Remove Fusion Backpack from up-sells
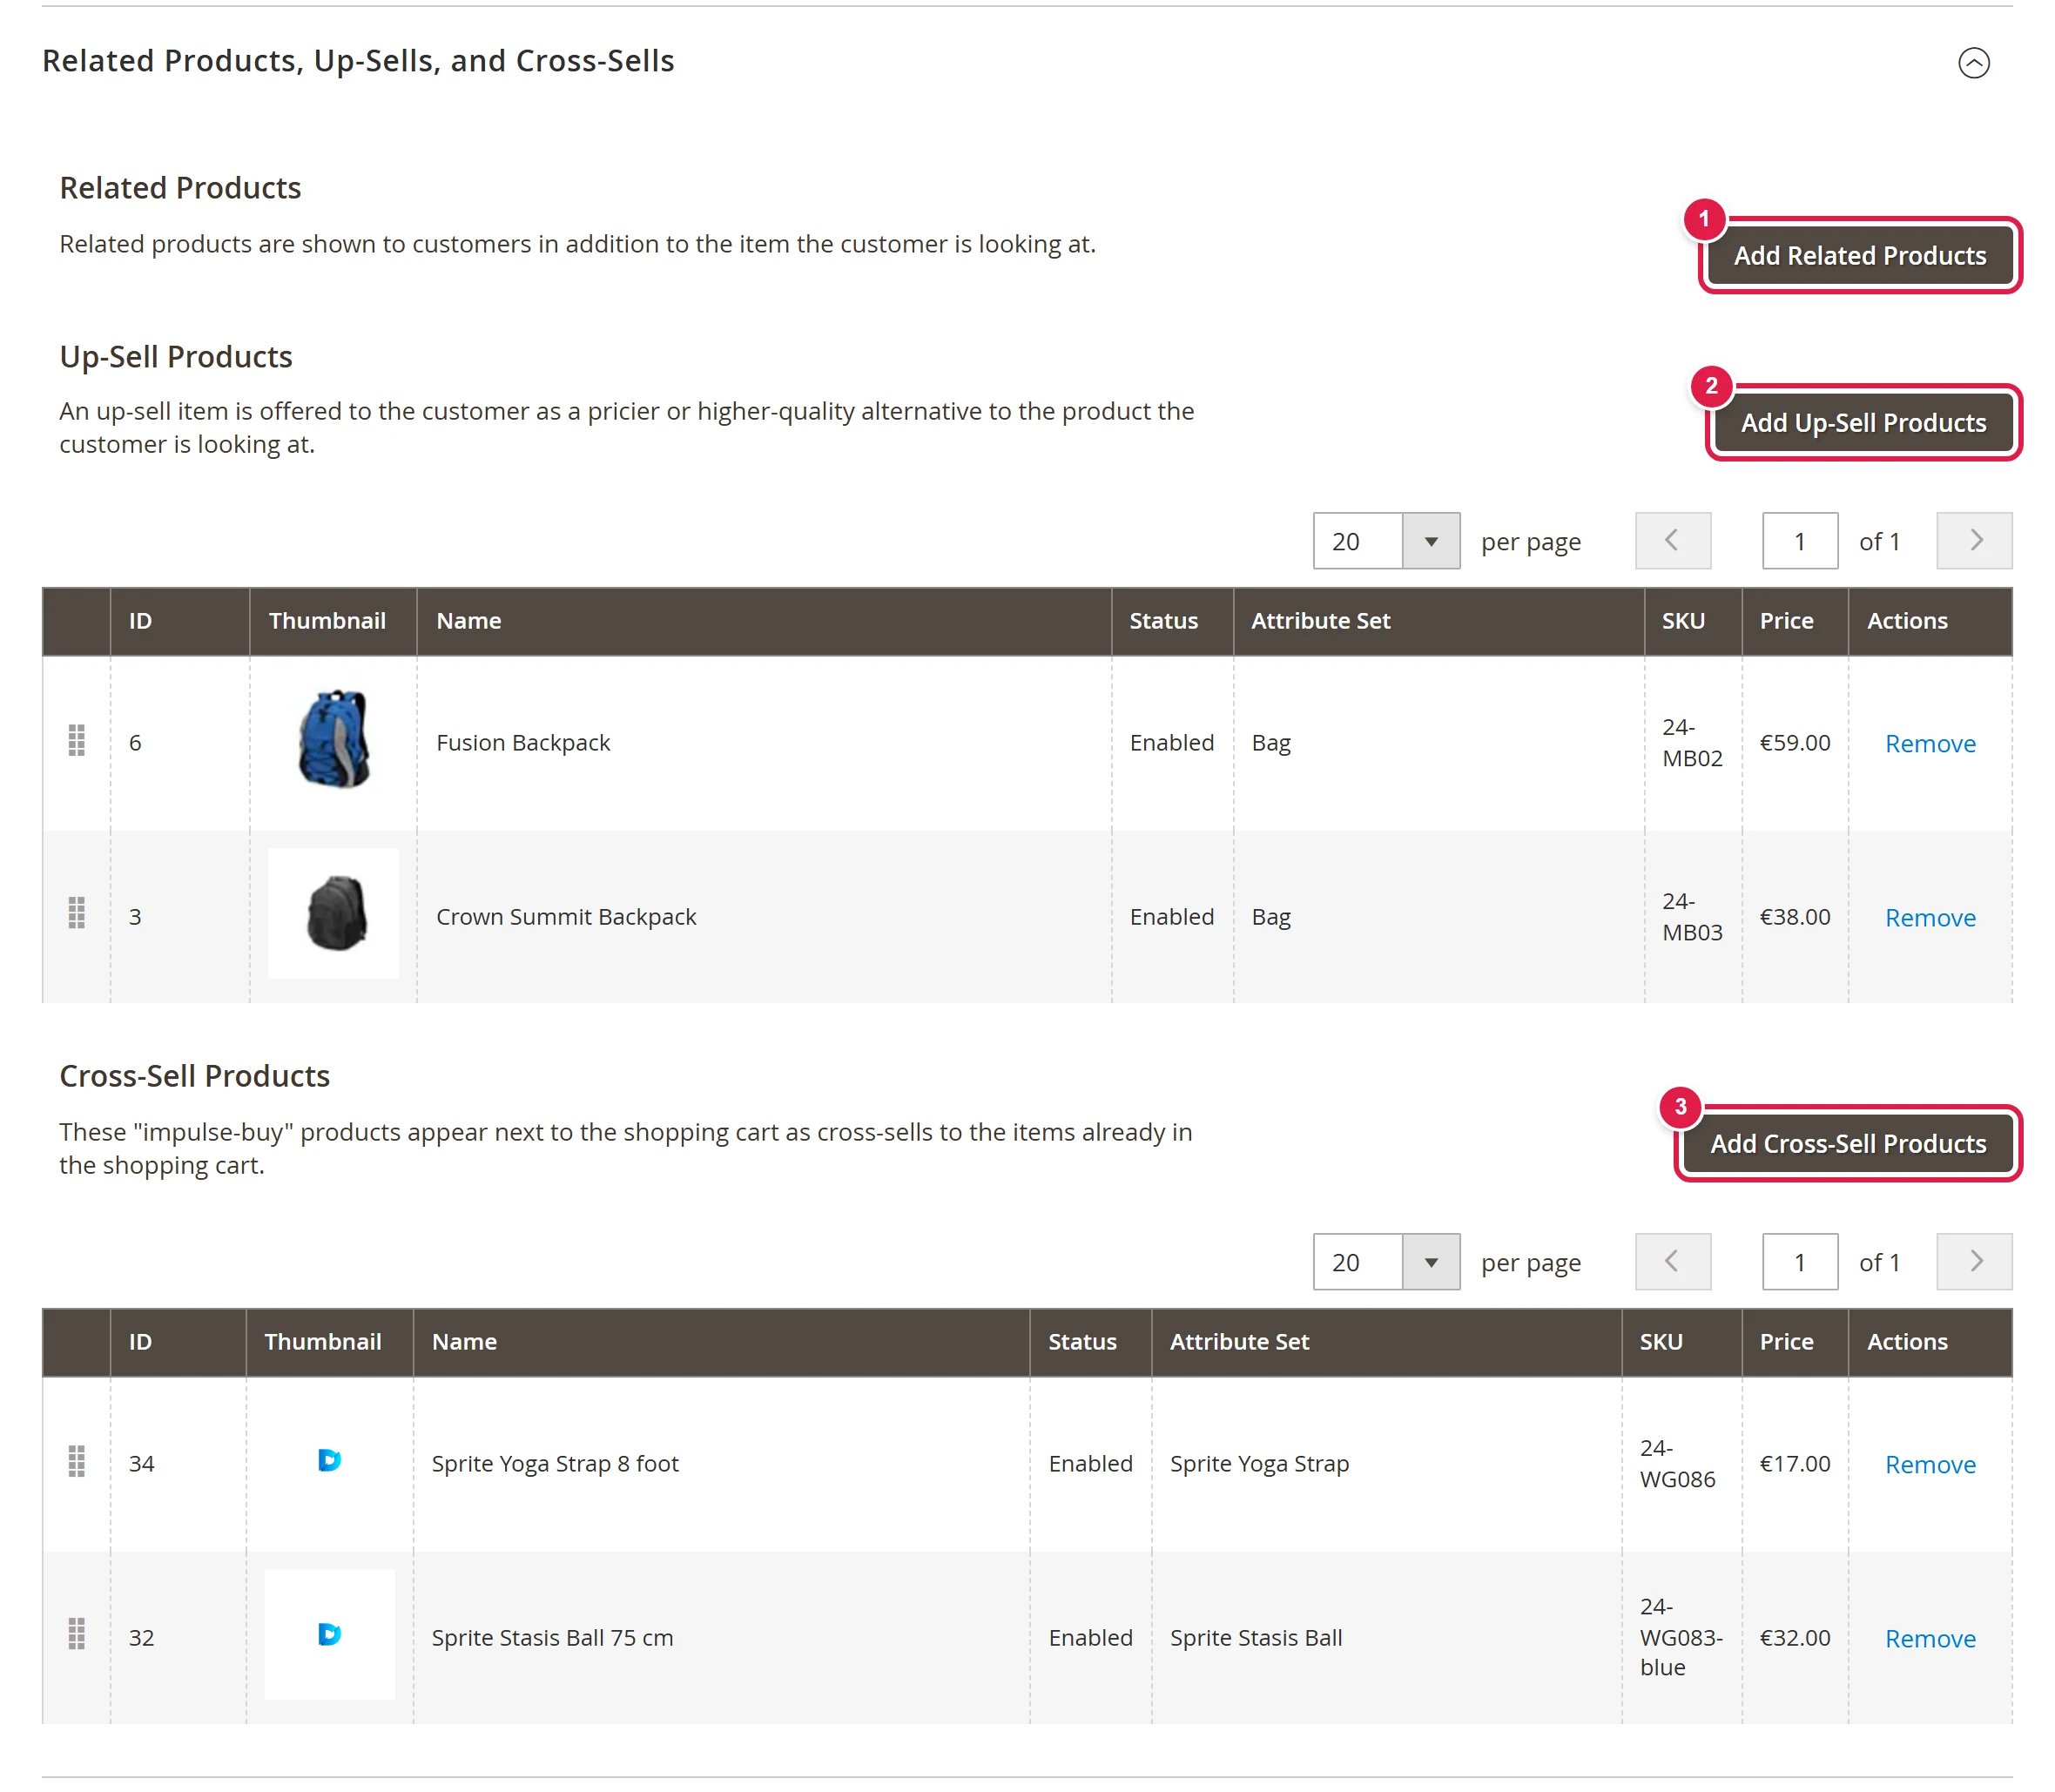The height and width of the screenshot is (1792, 2055). (1929, 744)
